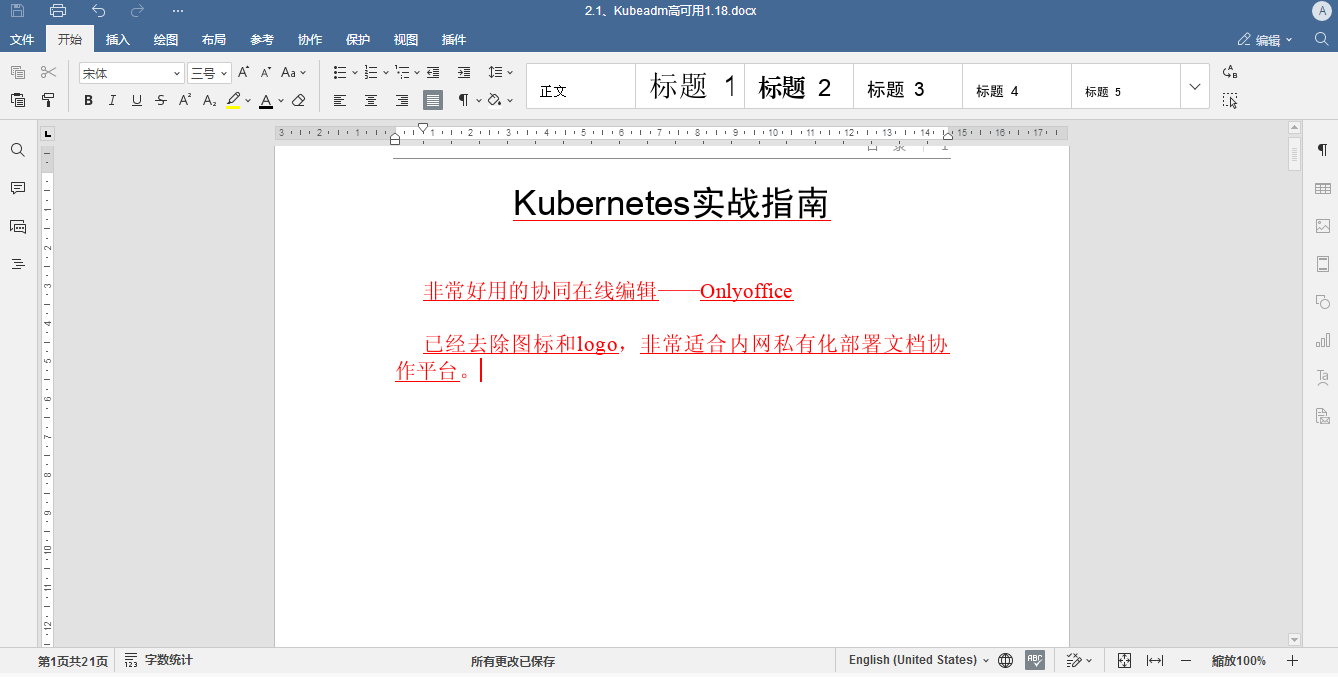Expand the multilevel list dropdown arrow

pyautogui.click(x=417, y=73)
